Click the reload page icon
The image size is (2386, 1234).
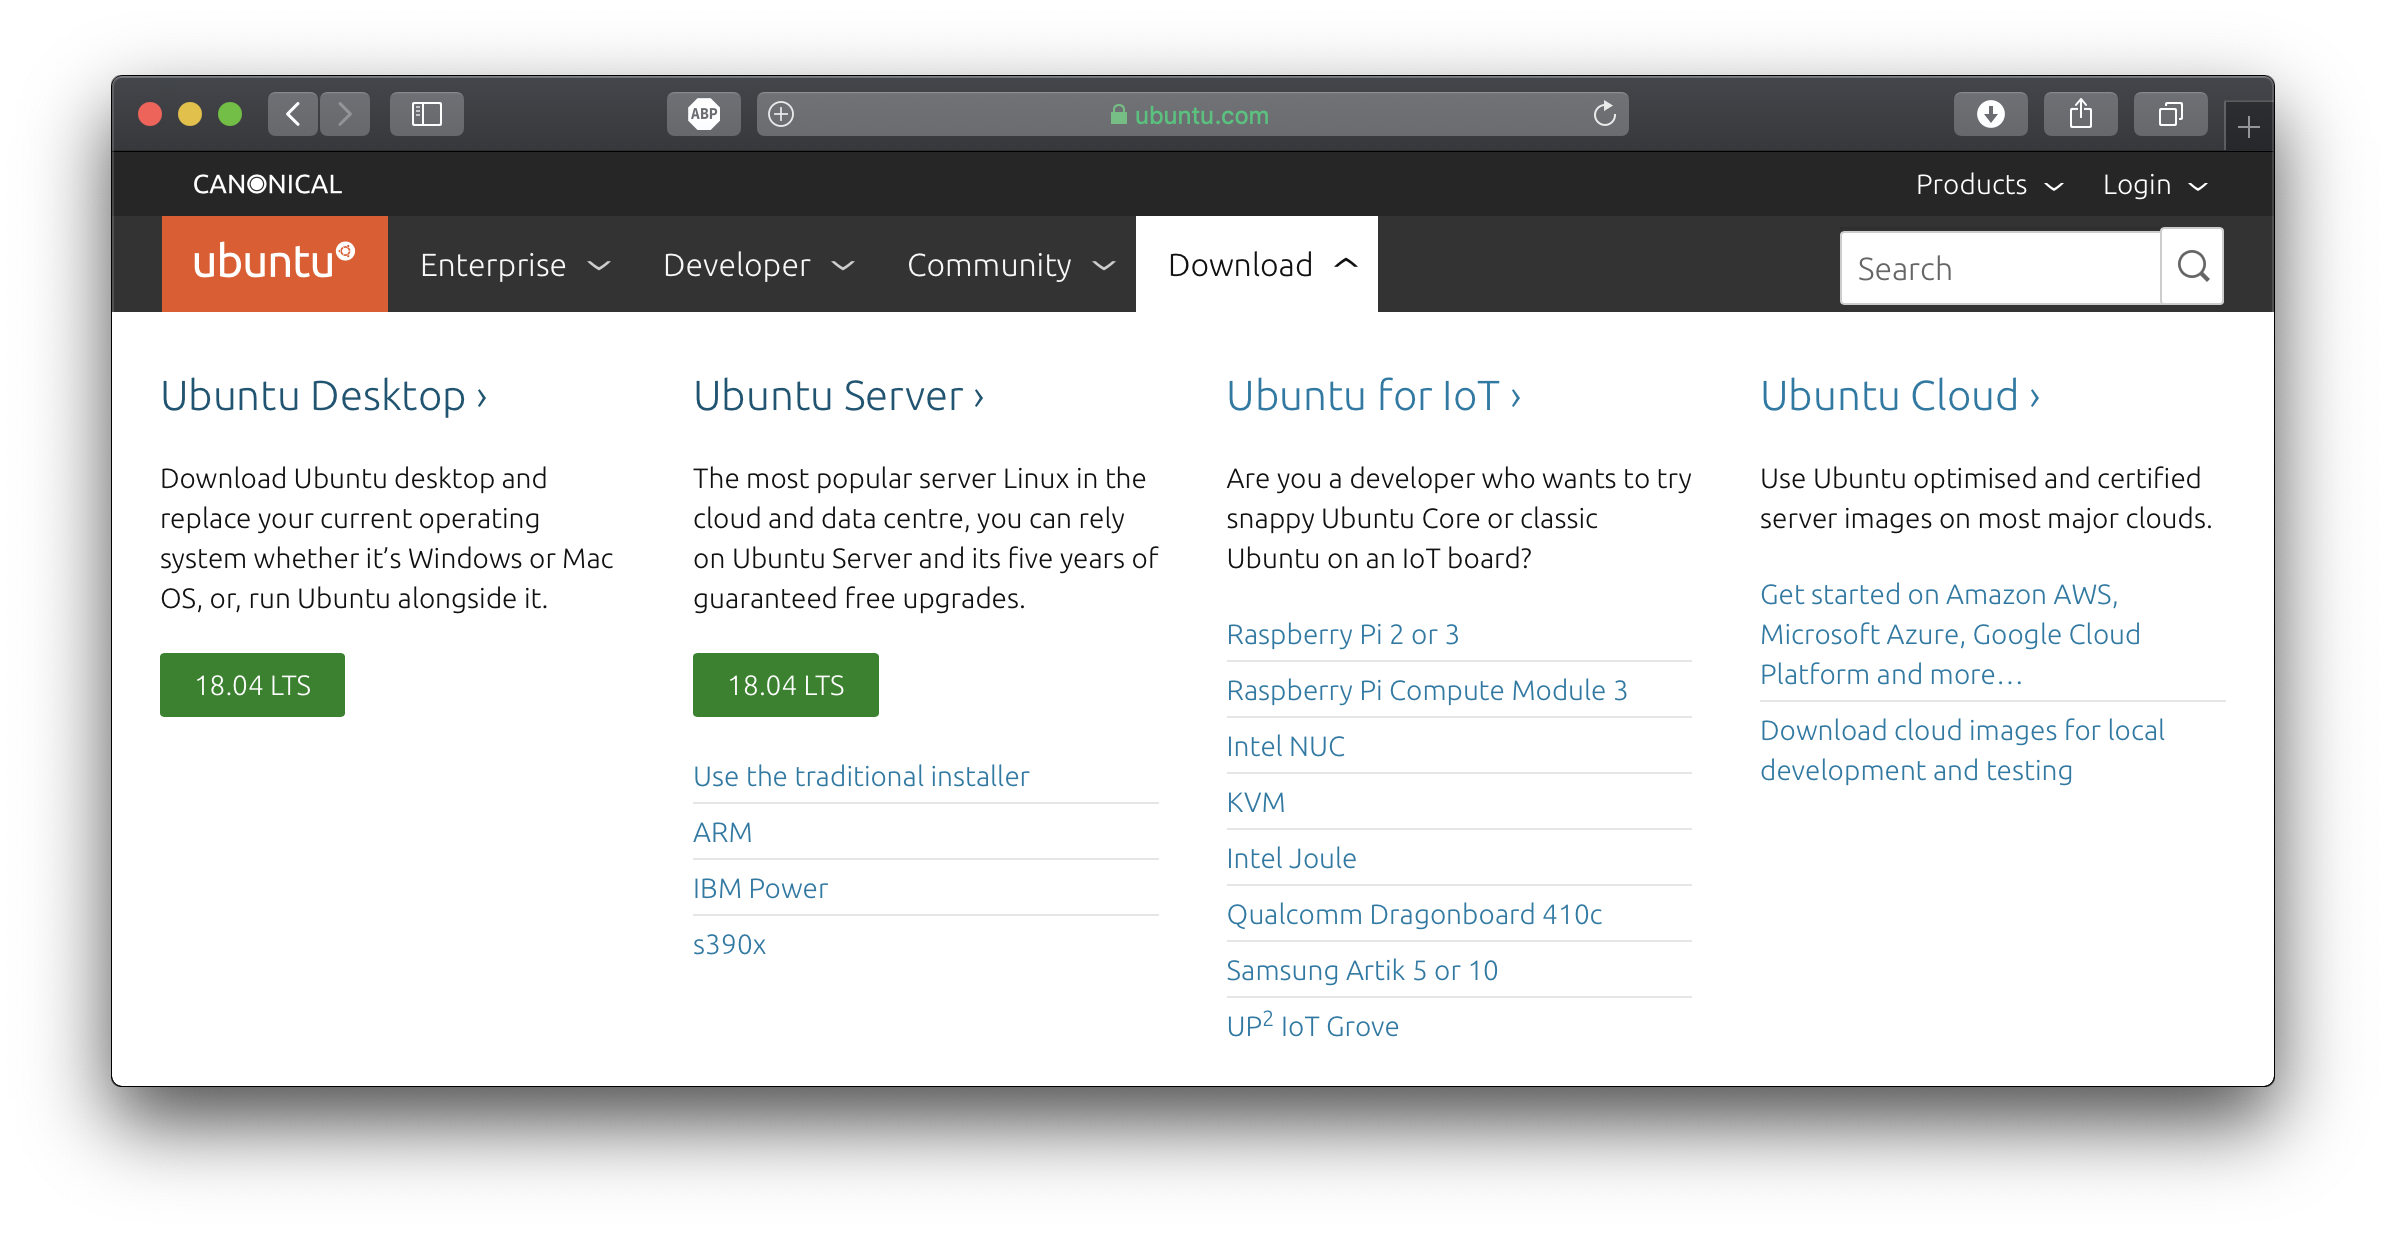(x=1604, y=114)
